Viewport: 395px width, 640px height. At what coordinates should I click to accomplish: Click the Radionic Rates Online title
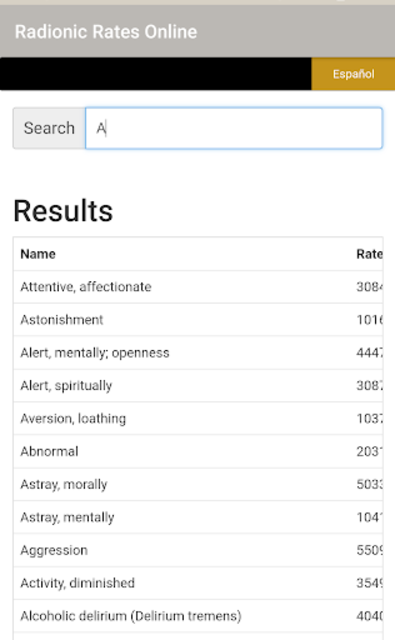(106, 32)
